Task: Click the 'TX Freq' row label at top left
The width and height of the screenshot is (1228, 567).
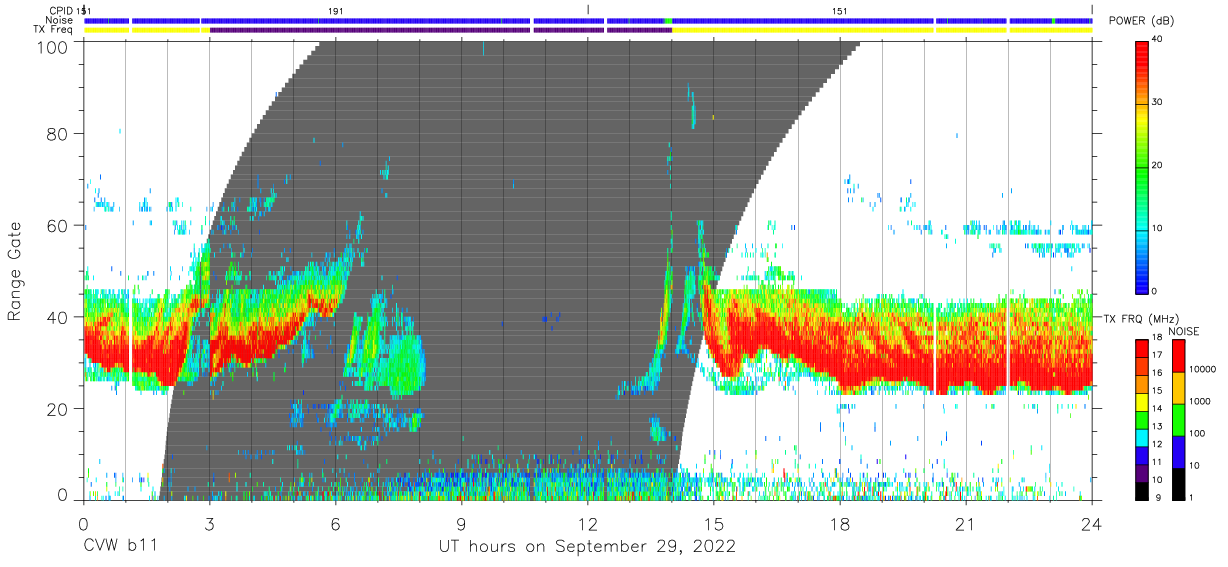Action: 53,30
